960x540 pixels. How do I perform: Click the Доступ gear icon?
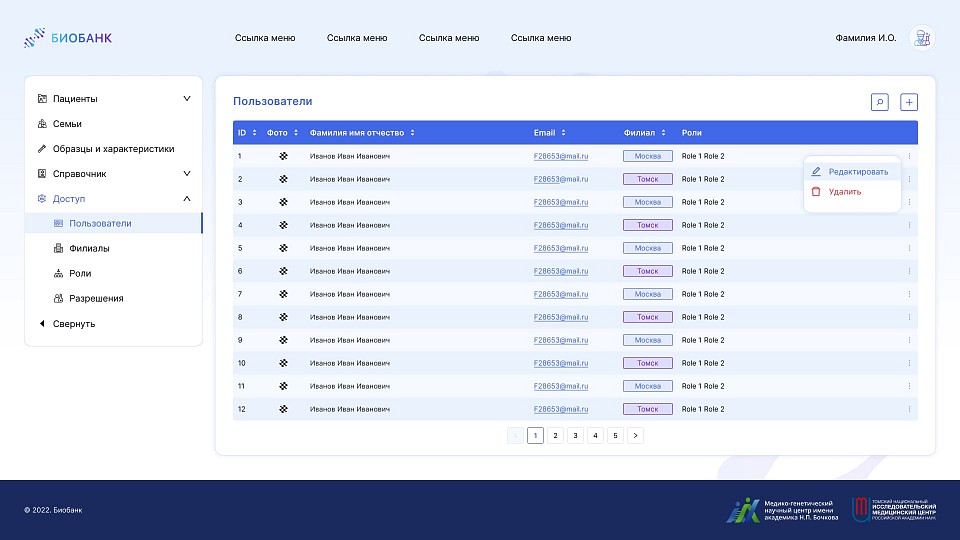tap(42, 198)
